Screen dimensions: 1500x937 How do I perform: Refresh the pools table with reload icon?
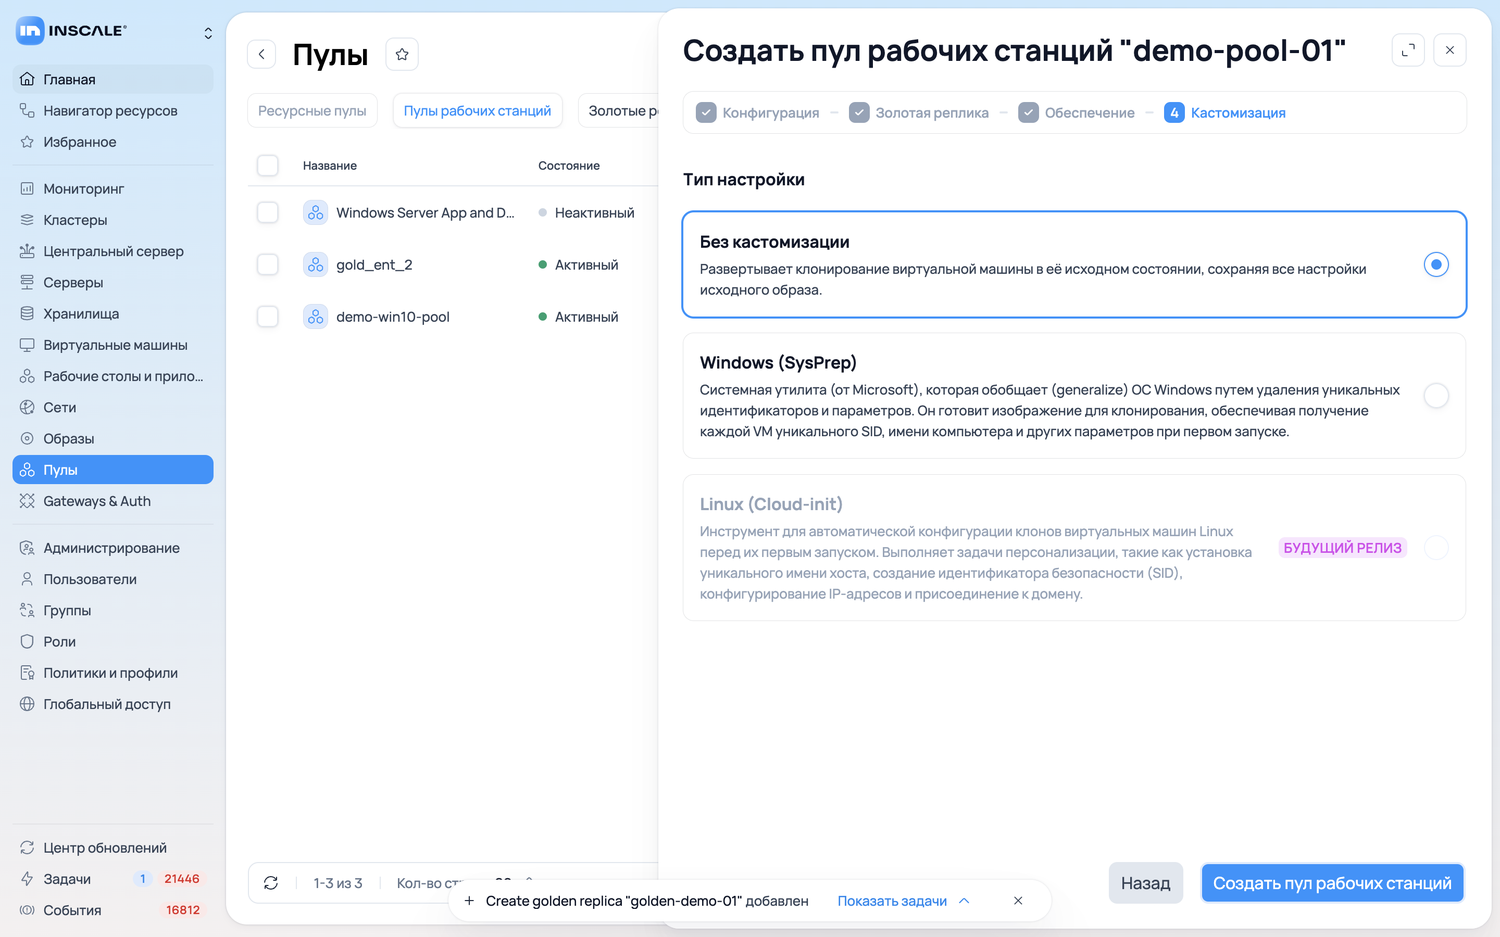(271, 883)
